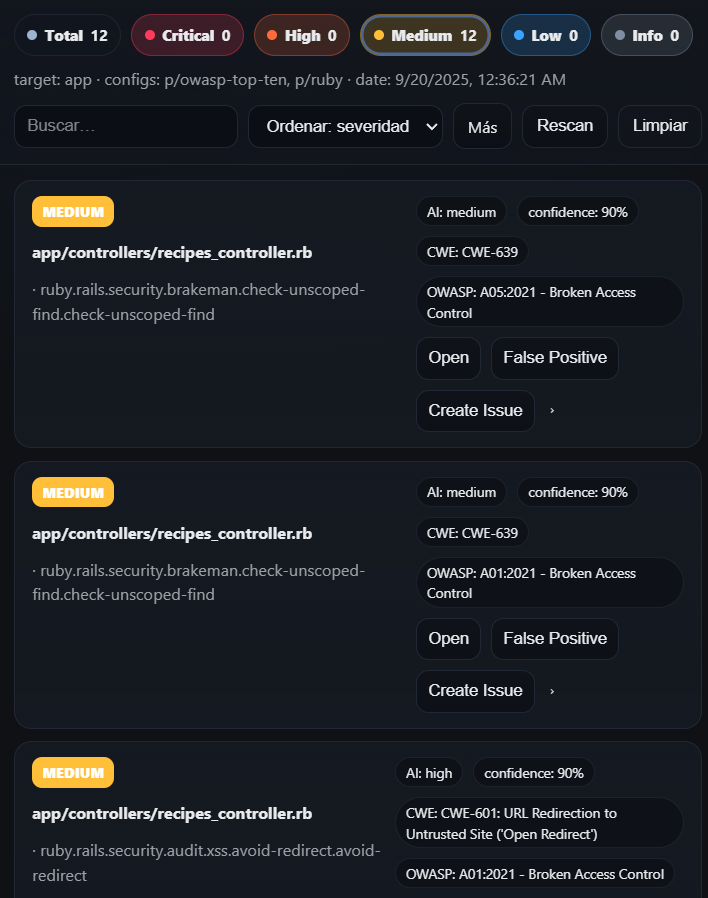Mark first finding as False Positive
Screen dimensions: 708x898
click(554, 358)
